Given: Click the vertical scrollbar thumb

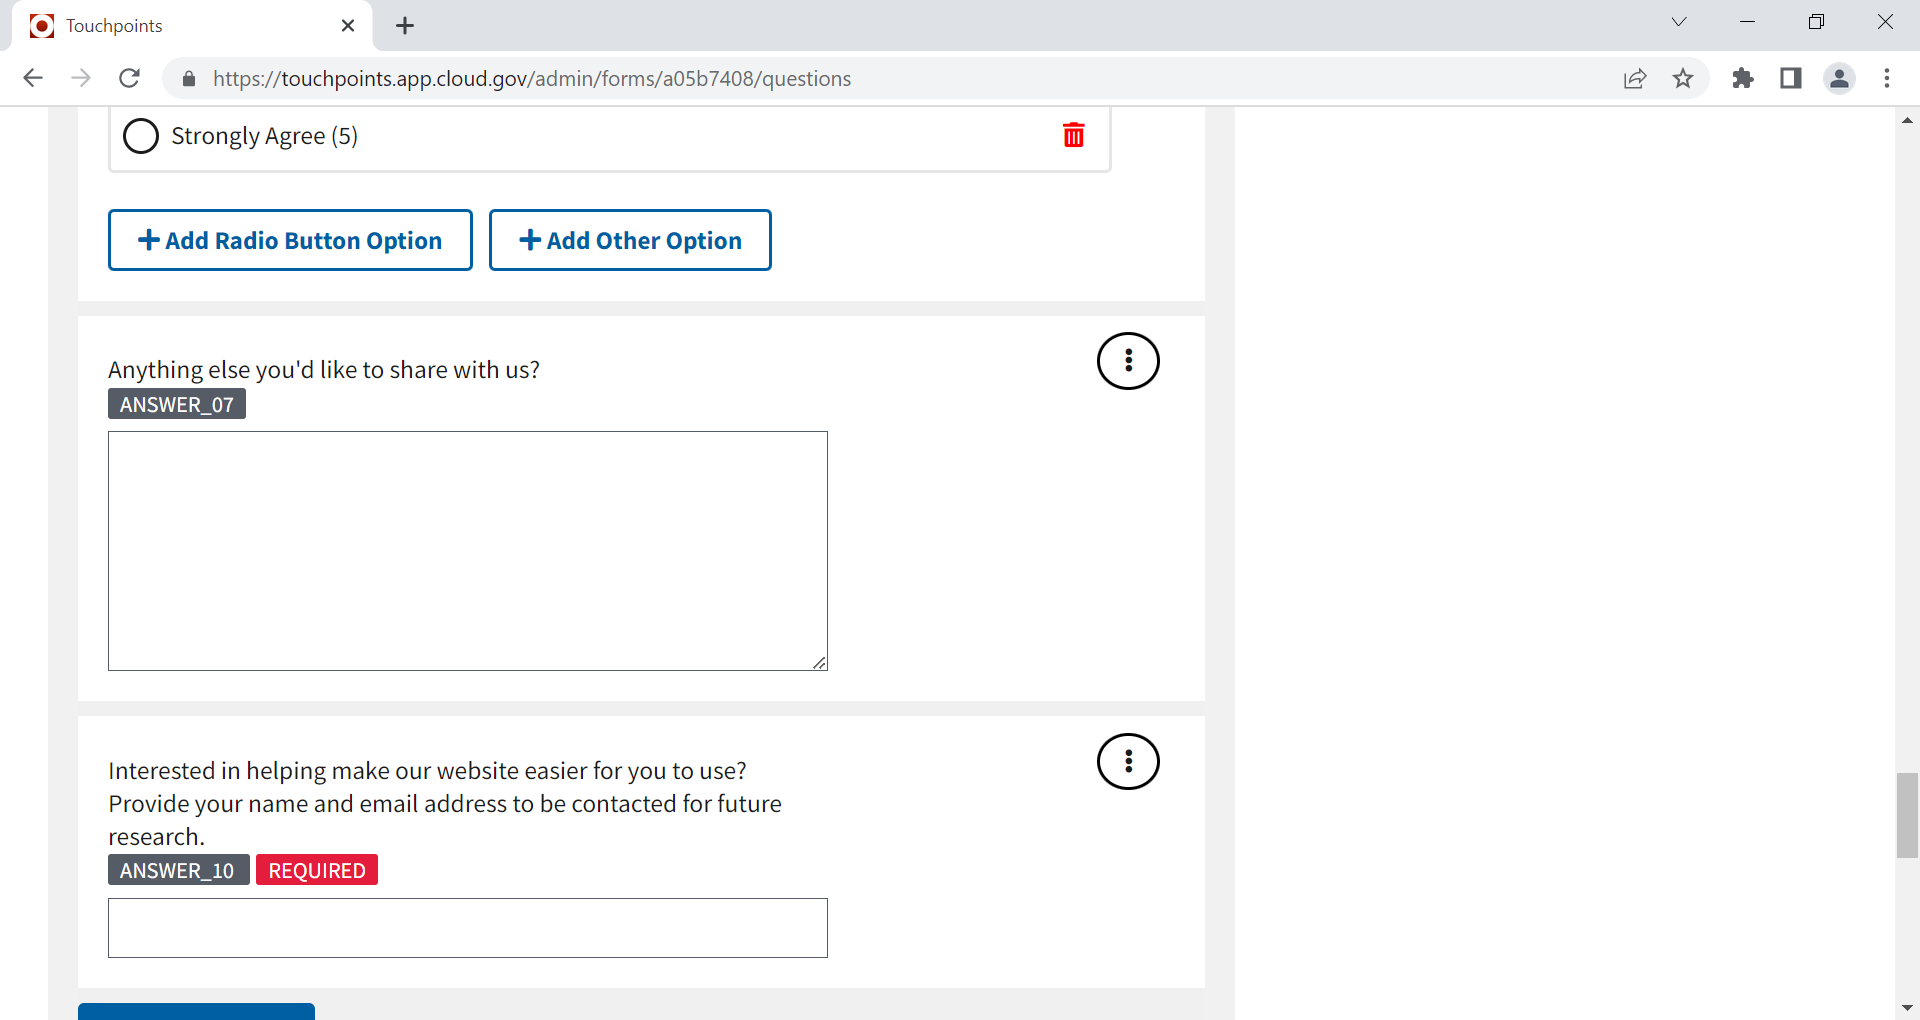Looking at the screenshot, I should (1907, 815).
